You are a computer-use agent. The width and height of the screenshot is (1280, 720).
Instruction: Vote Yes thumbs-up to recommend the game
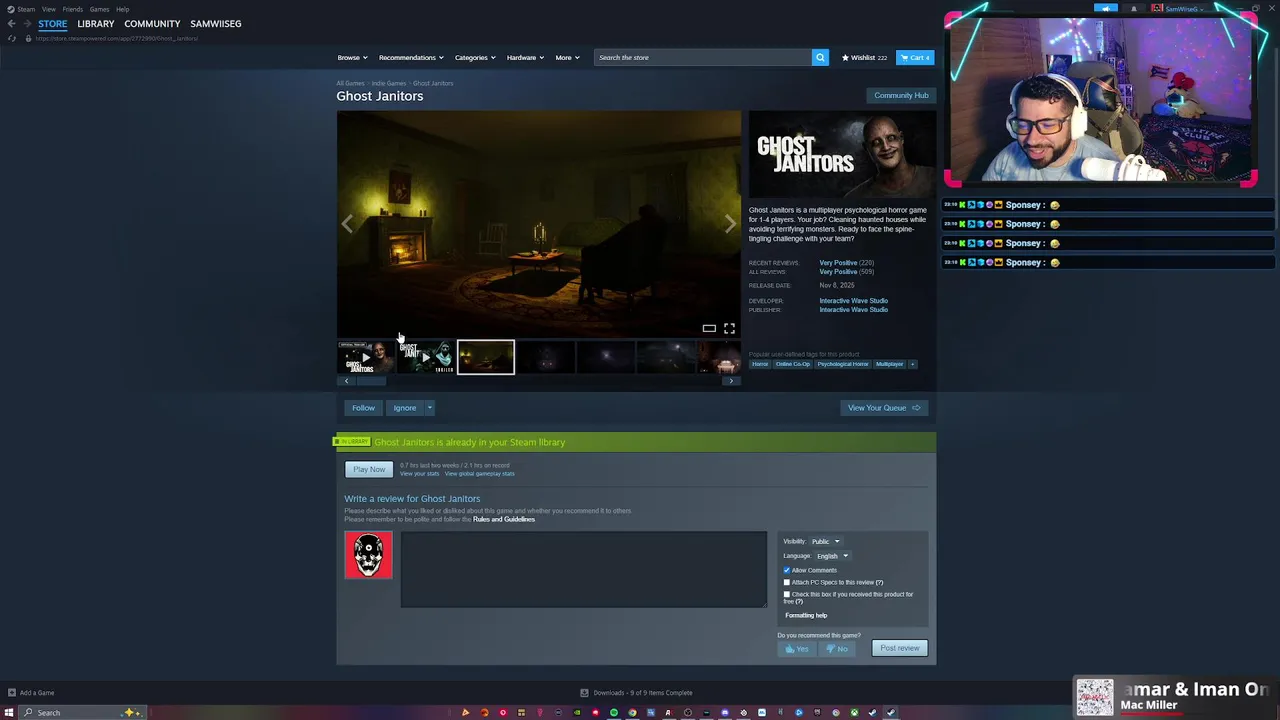pos(796,648)
